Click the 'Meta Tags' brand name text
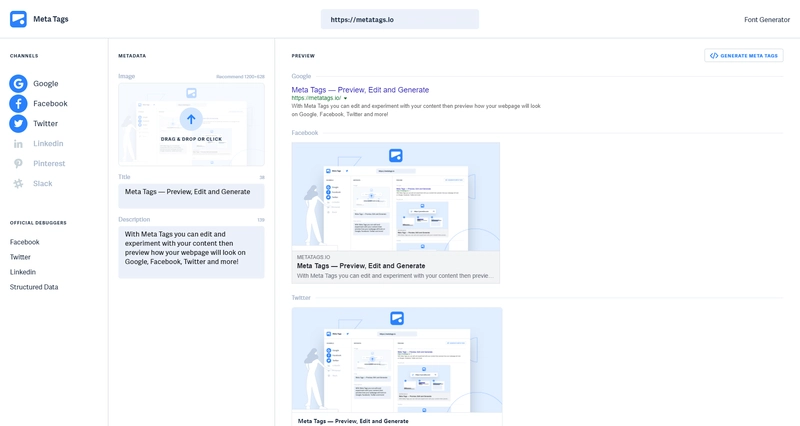Screen dimensions: 800x426 51,19
